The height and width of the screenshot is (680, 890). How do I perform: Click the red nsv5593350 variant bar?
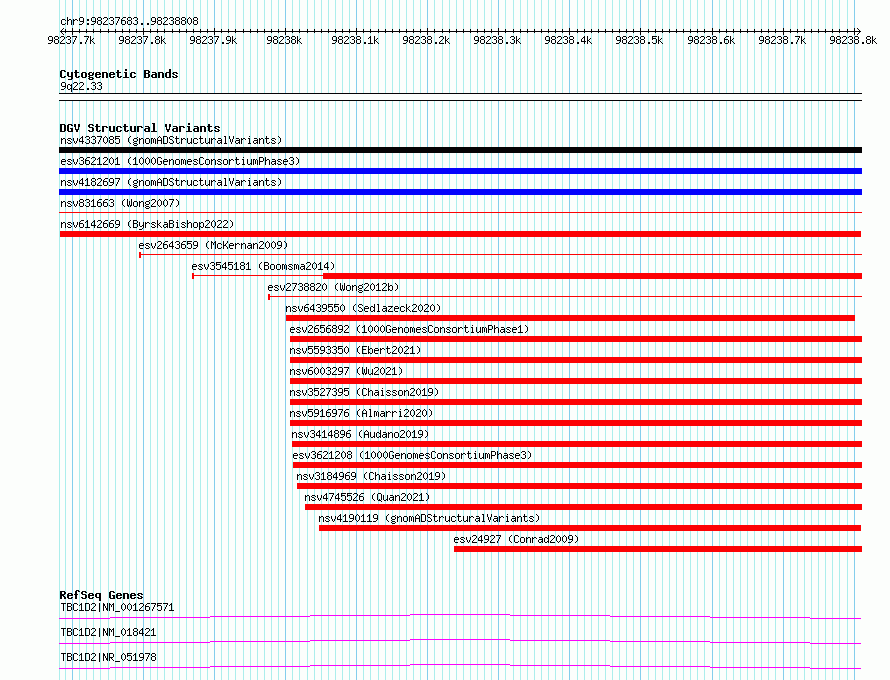tap(576, 360)
